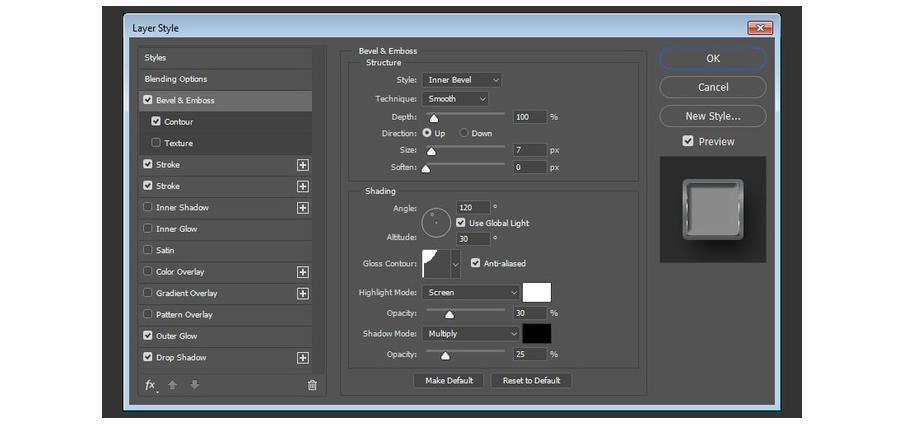Image resolution: width=900 pixels, height=427 pixels.
Task: Click the white Highlight Mode color swatch
Action: pyautogui.click(x=537, y=293)
